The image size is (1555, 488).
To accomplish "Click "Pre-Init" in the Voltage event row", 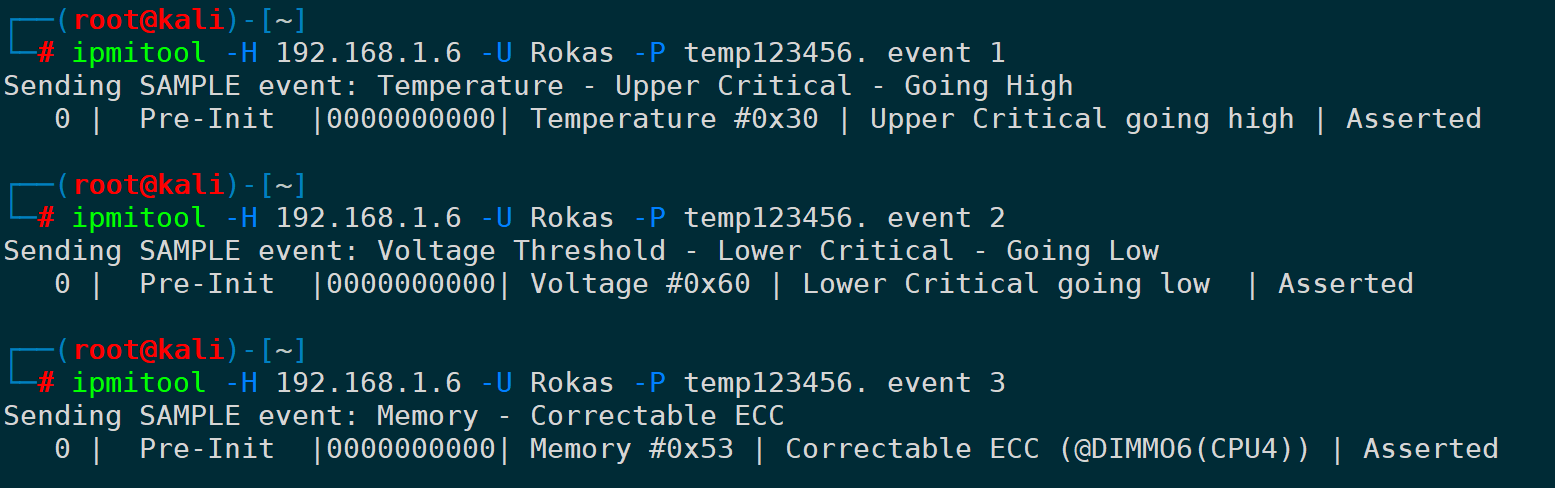I will (207, 284).
